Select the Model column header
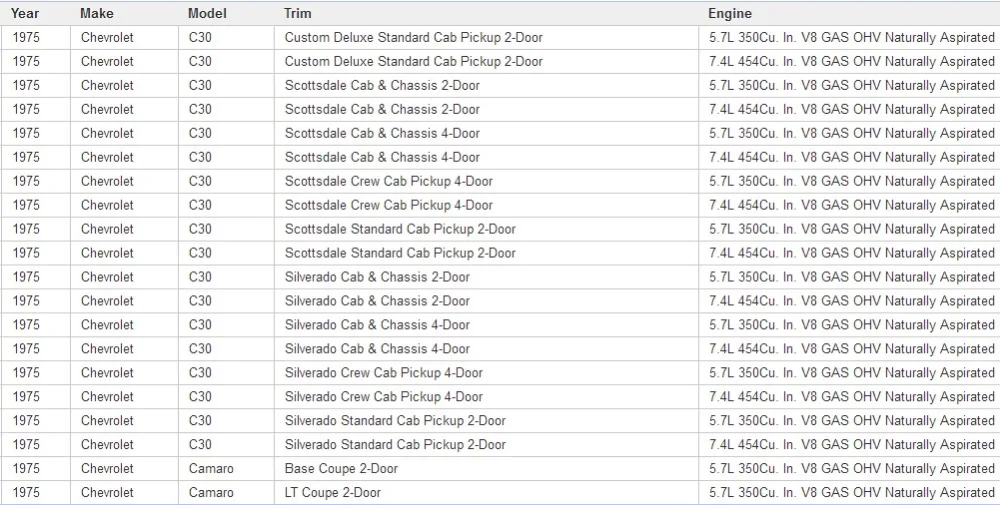This screenshot has height=505, width=1000. pyautogui.click(x=207, y=13)
